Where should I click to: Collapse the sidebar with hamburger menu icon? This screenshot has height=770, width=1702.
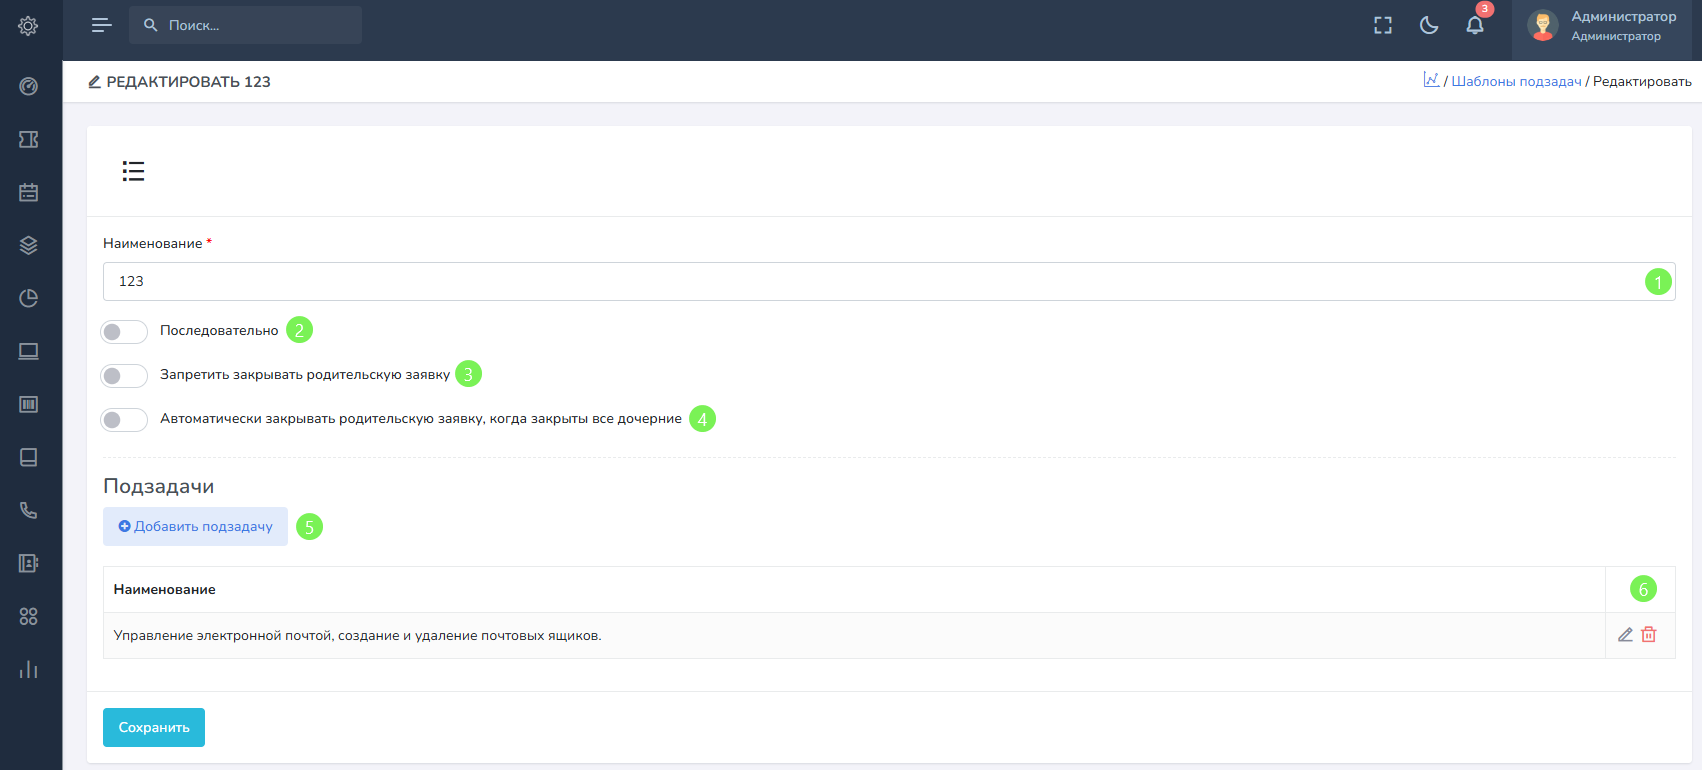tap(101, 26)
